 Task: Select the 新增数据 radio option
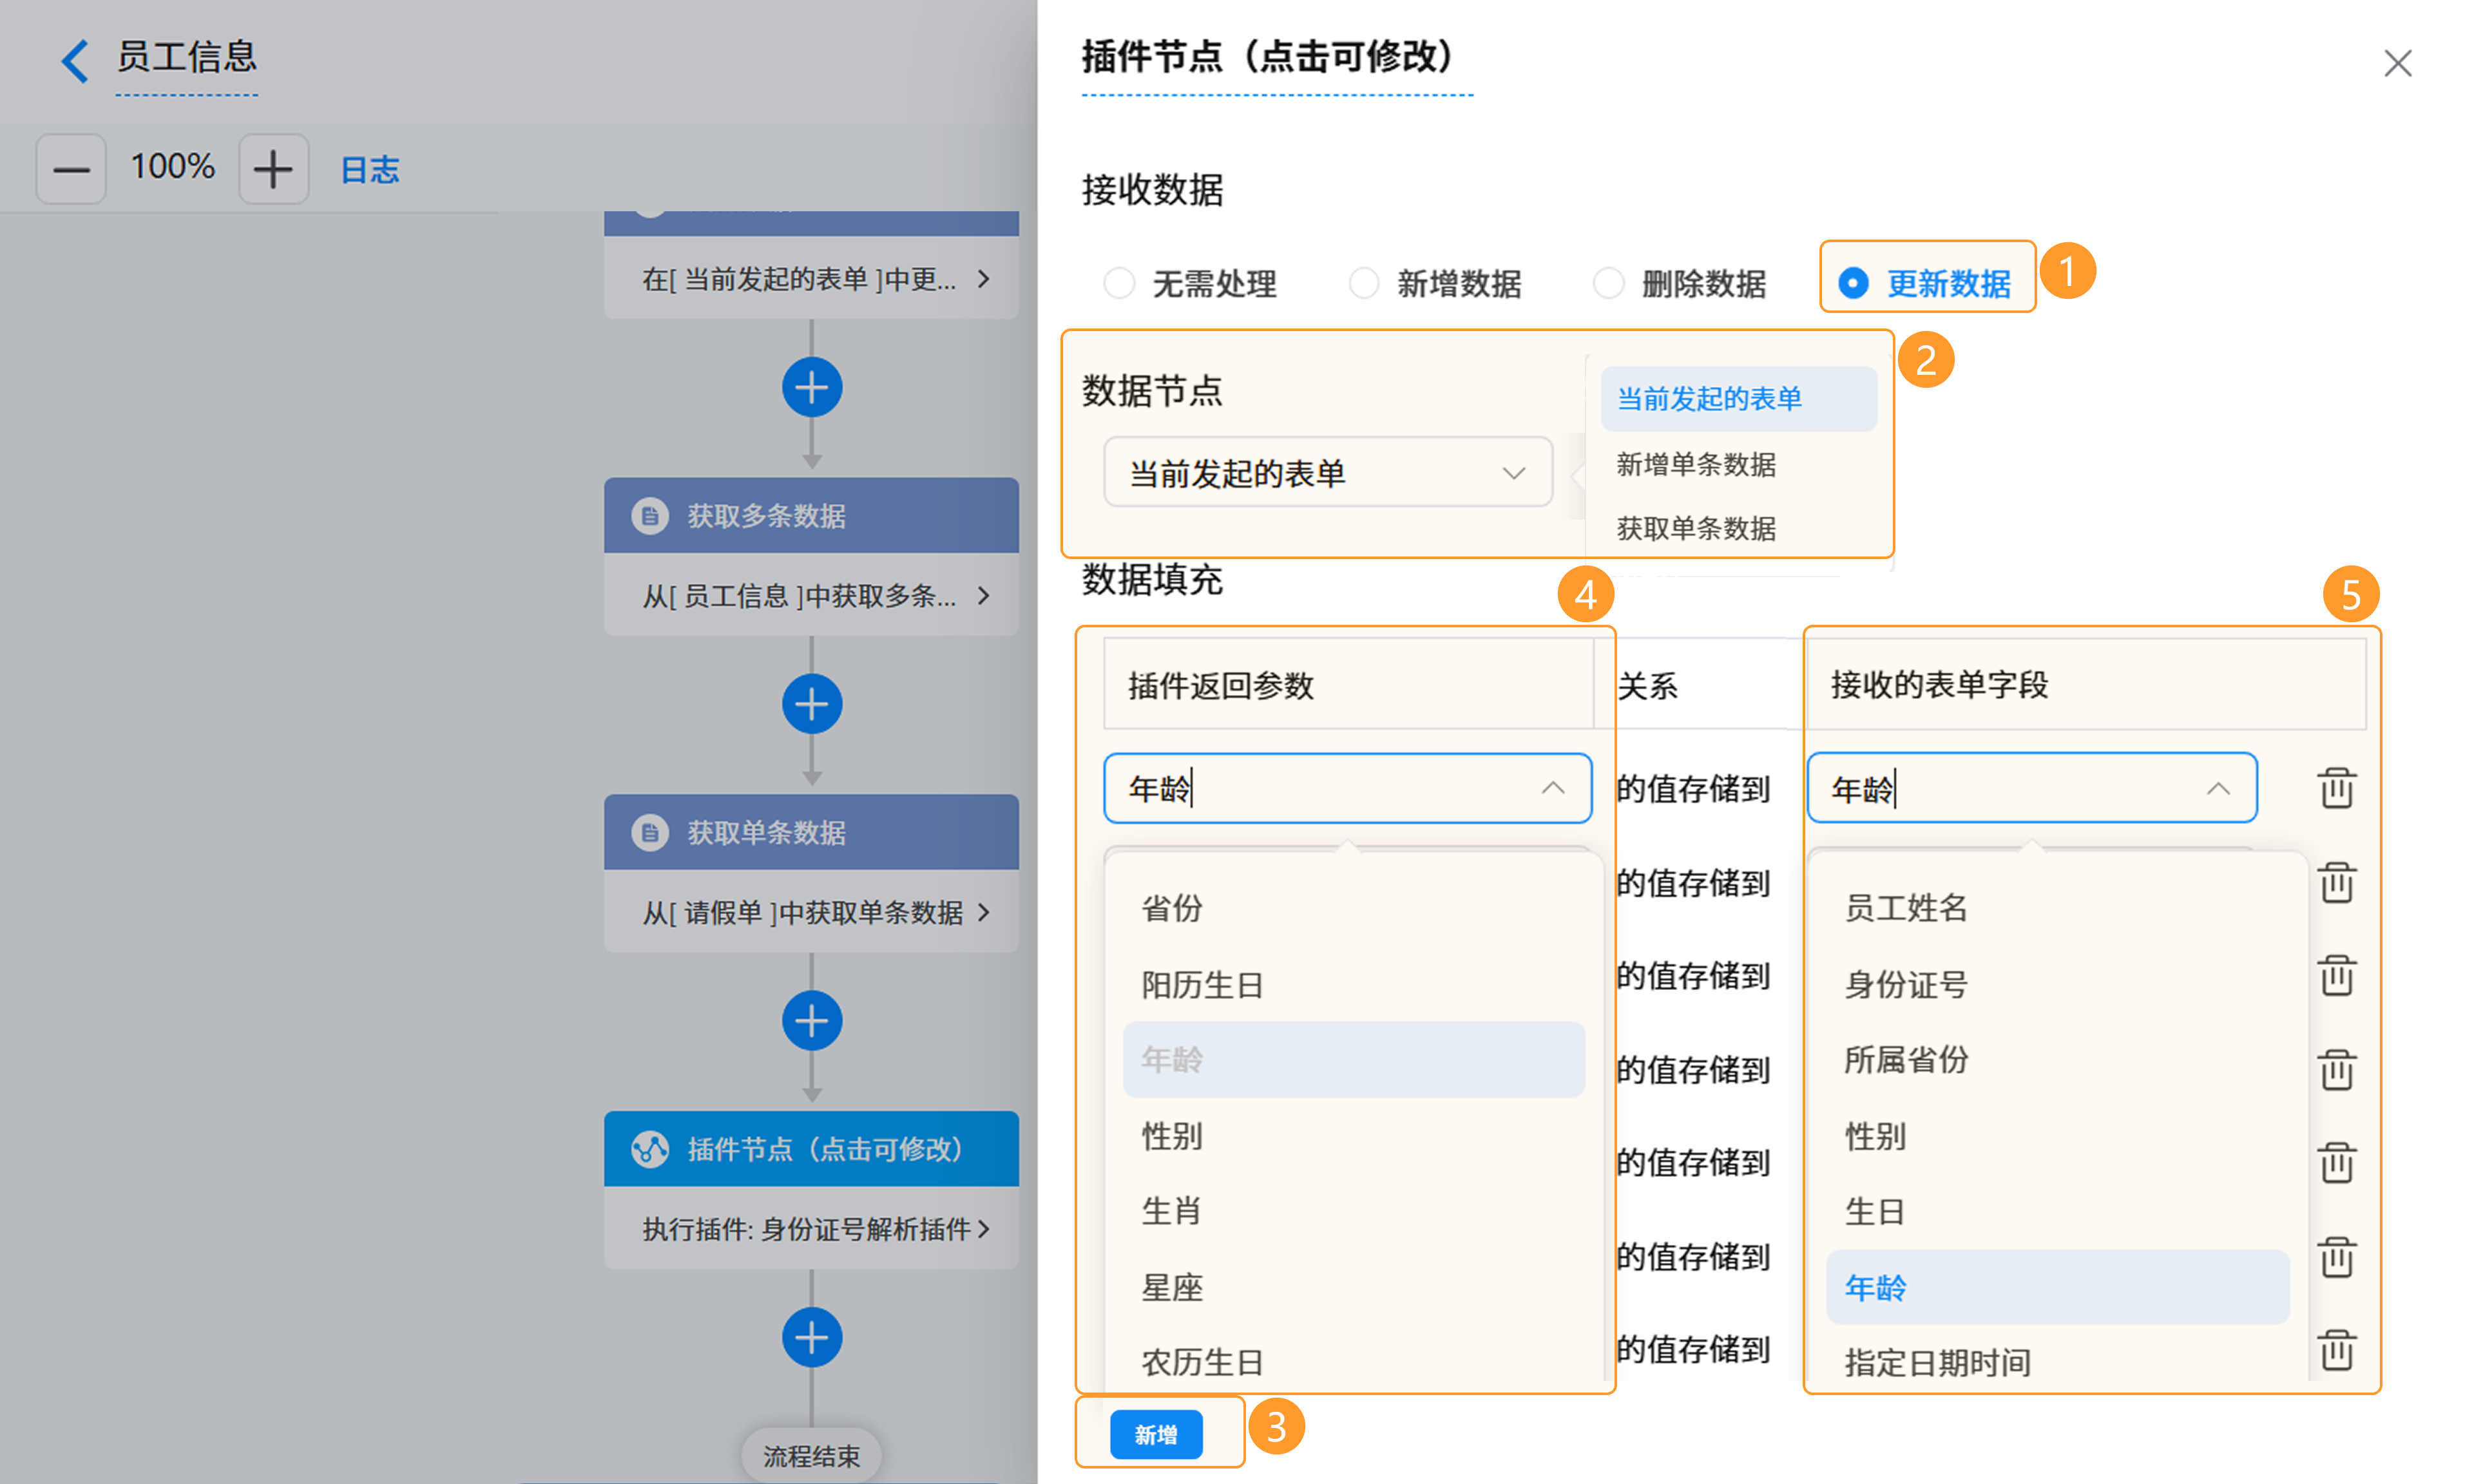(1435, 284)
